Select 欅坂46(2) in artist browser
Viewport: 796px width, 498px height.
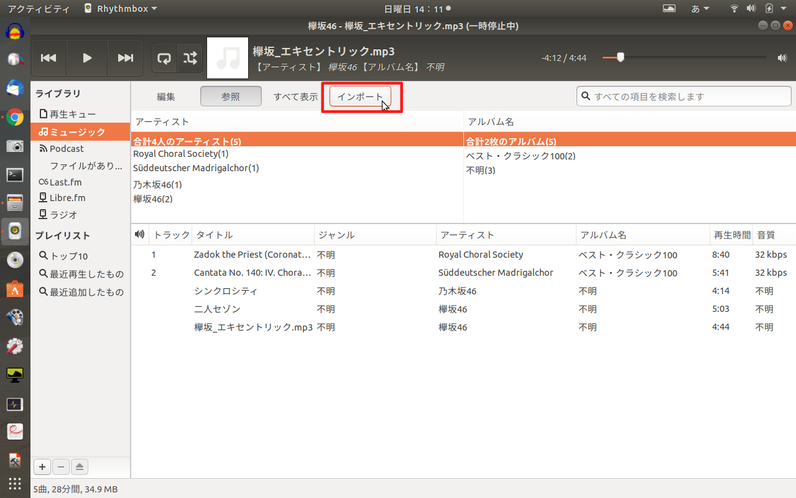(297, 199)
